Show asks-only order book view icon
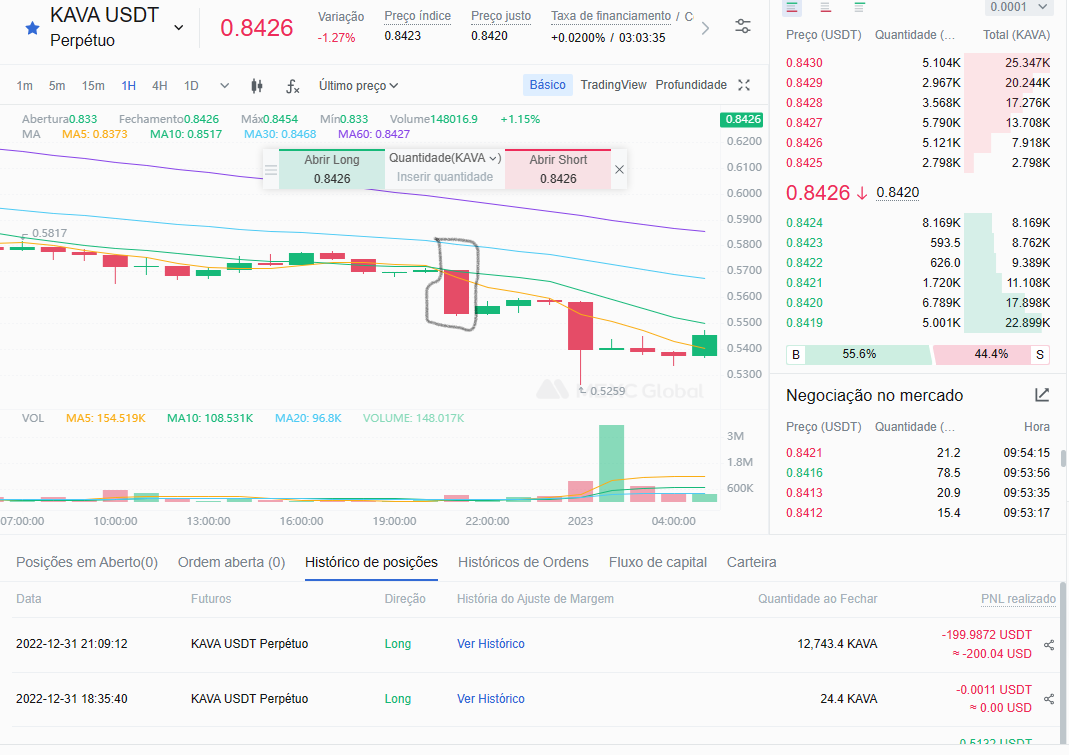This screenshot has width=1069, height=755. (x=826, y=8)
